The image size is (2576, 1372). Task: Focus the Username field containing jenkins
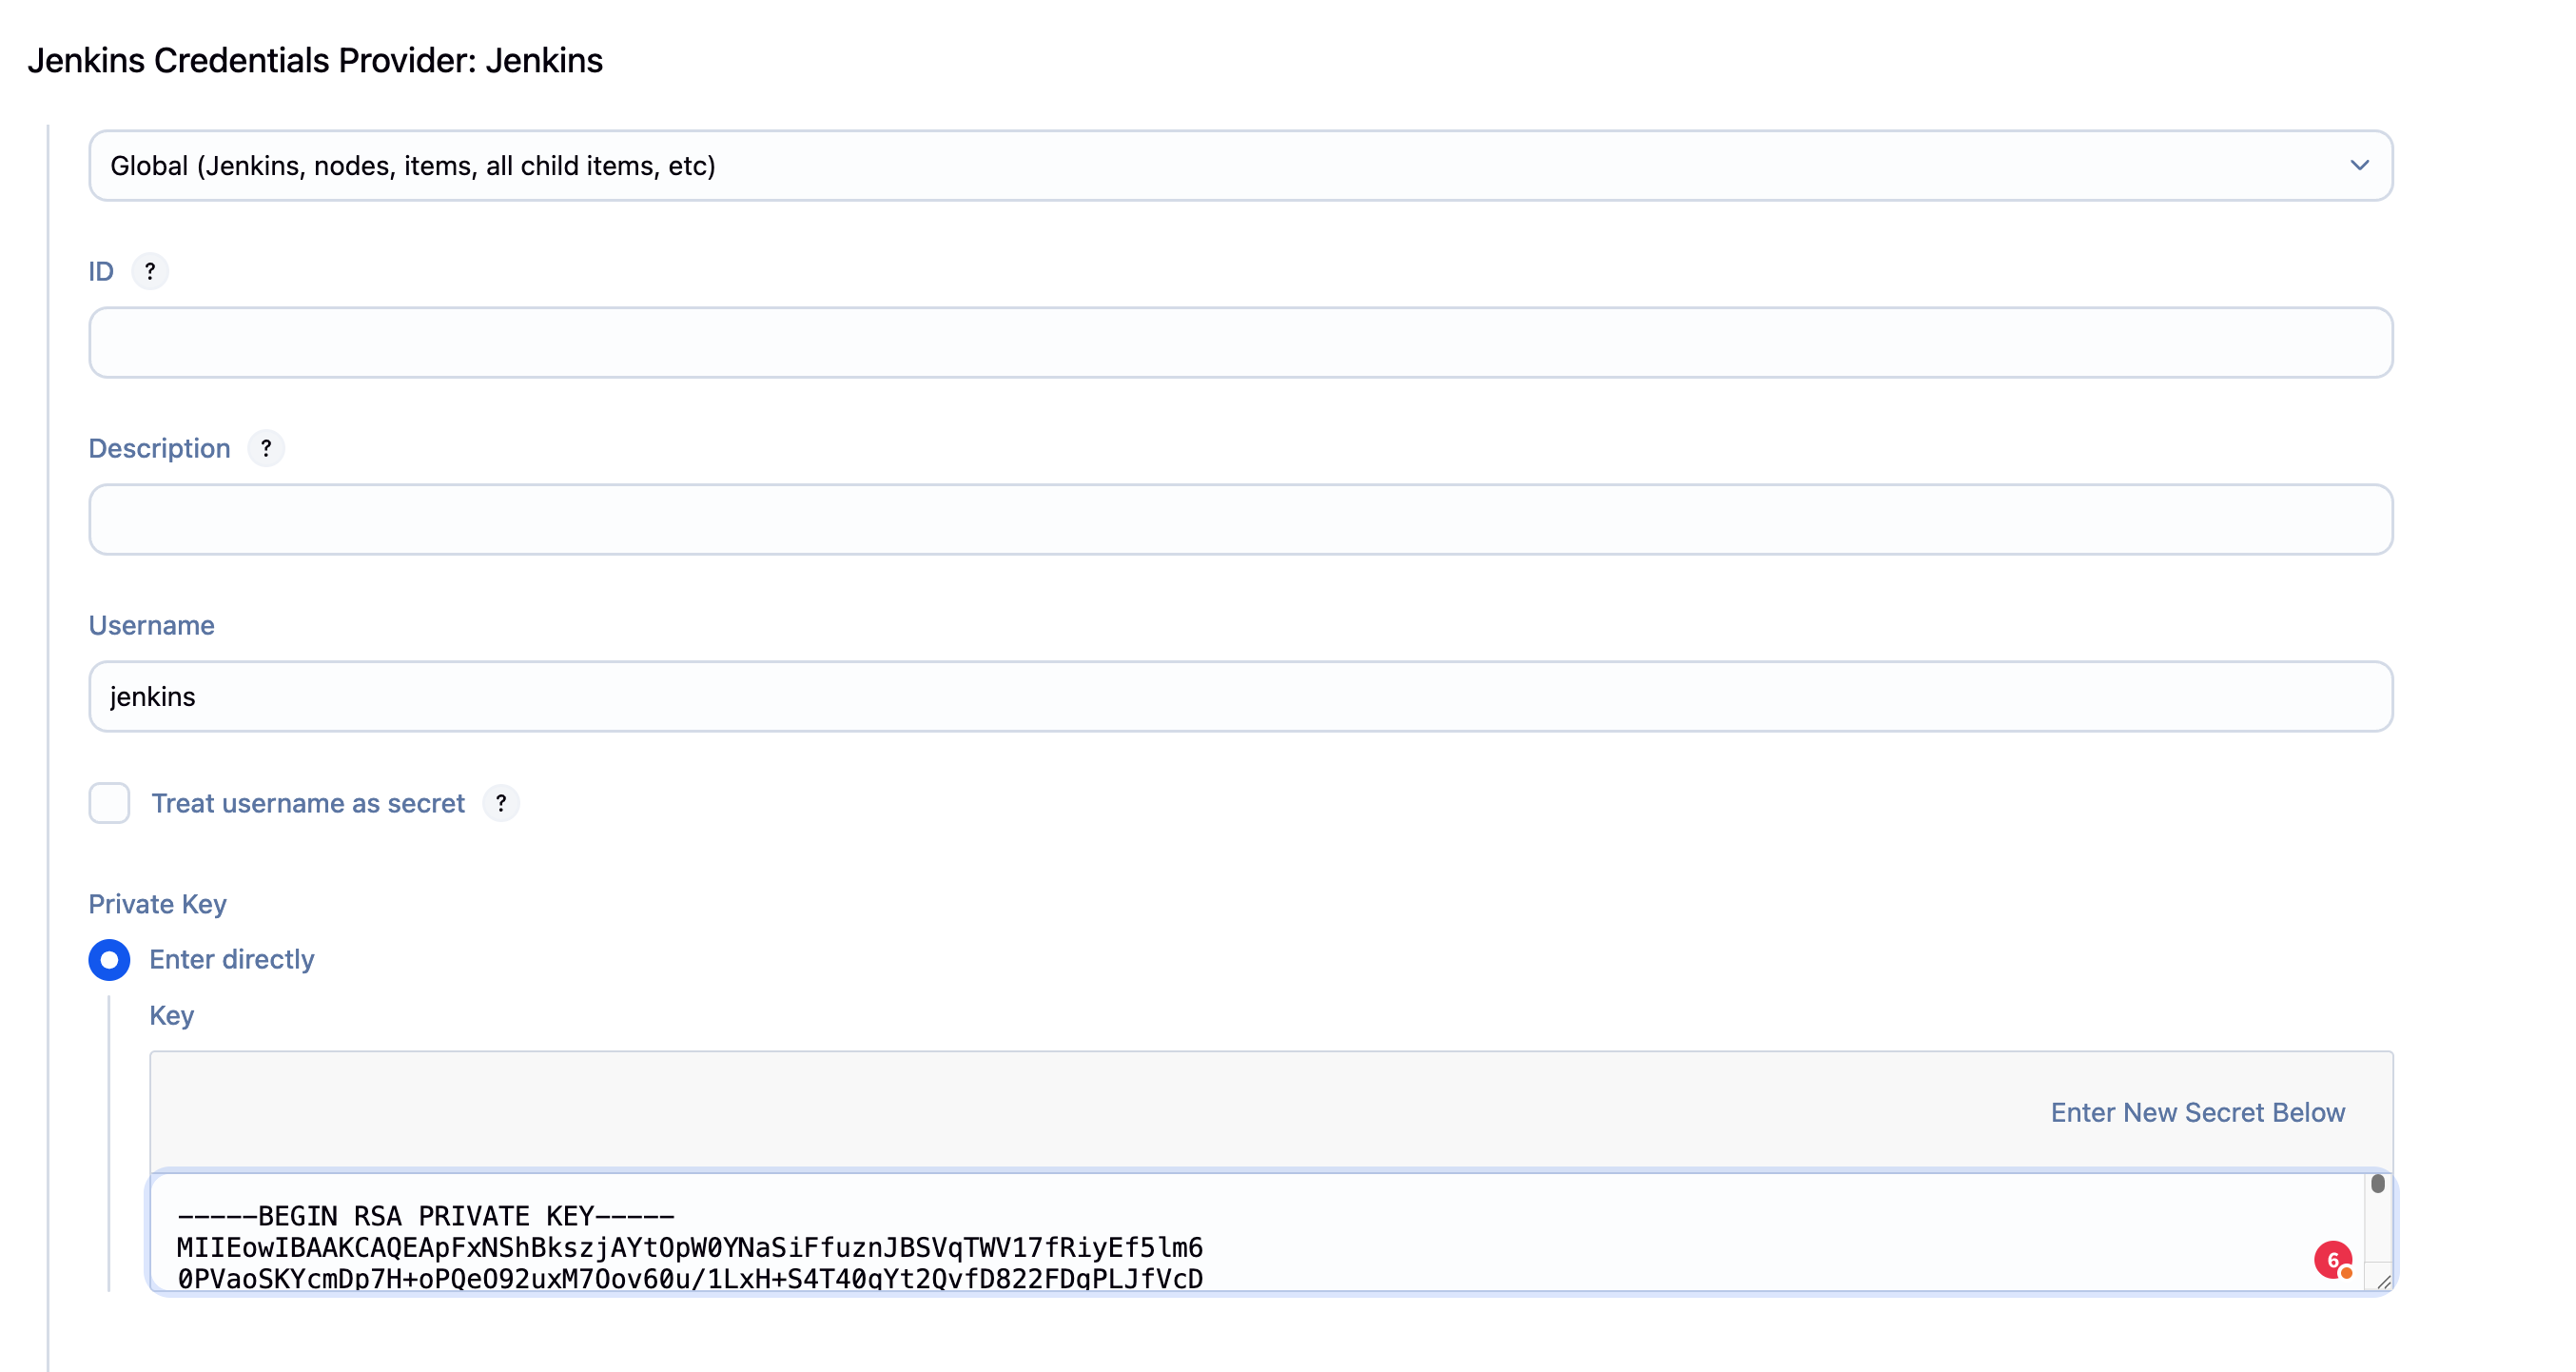point(1240,697)
